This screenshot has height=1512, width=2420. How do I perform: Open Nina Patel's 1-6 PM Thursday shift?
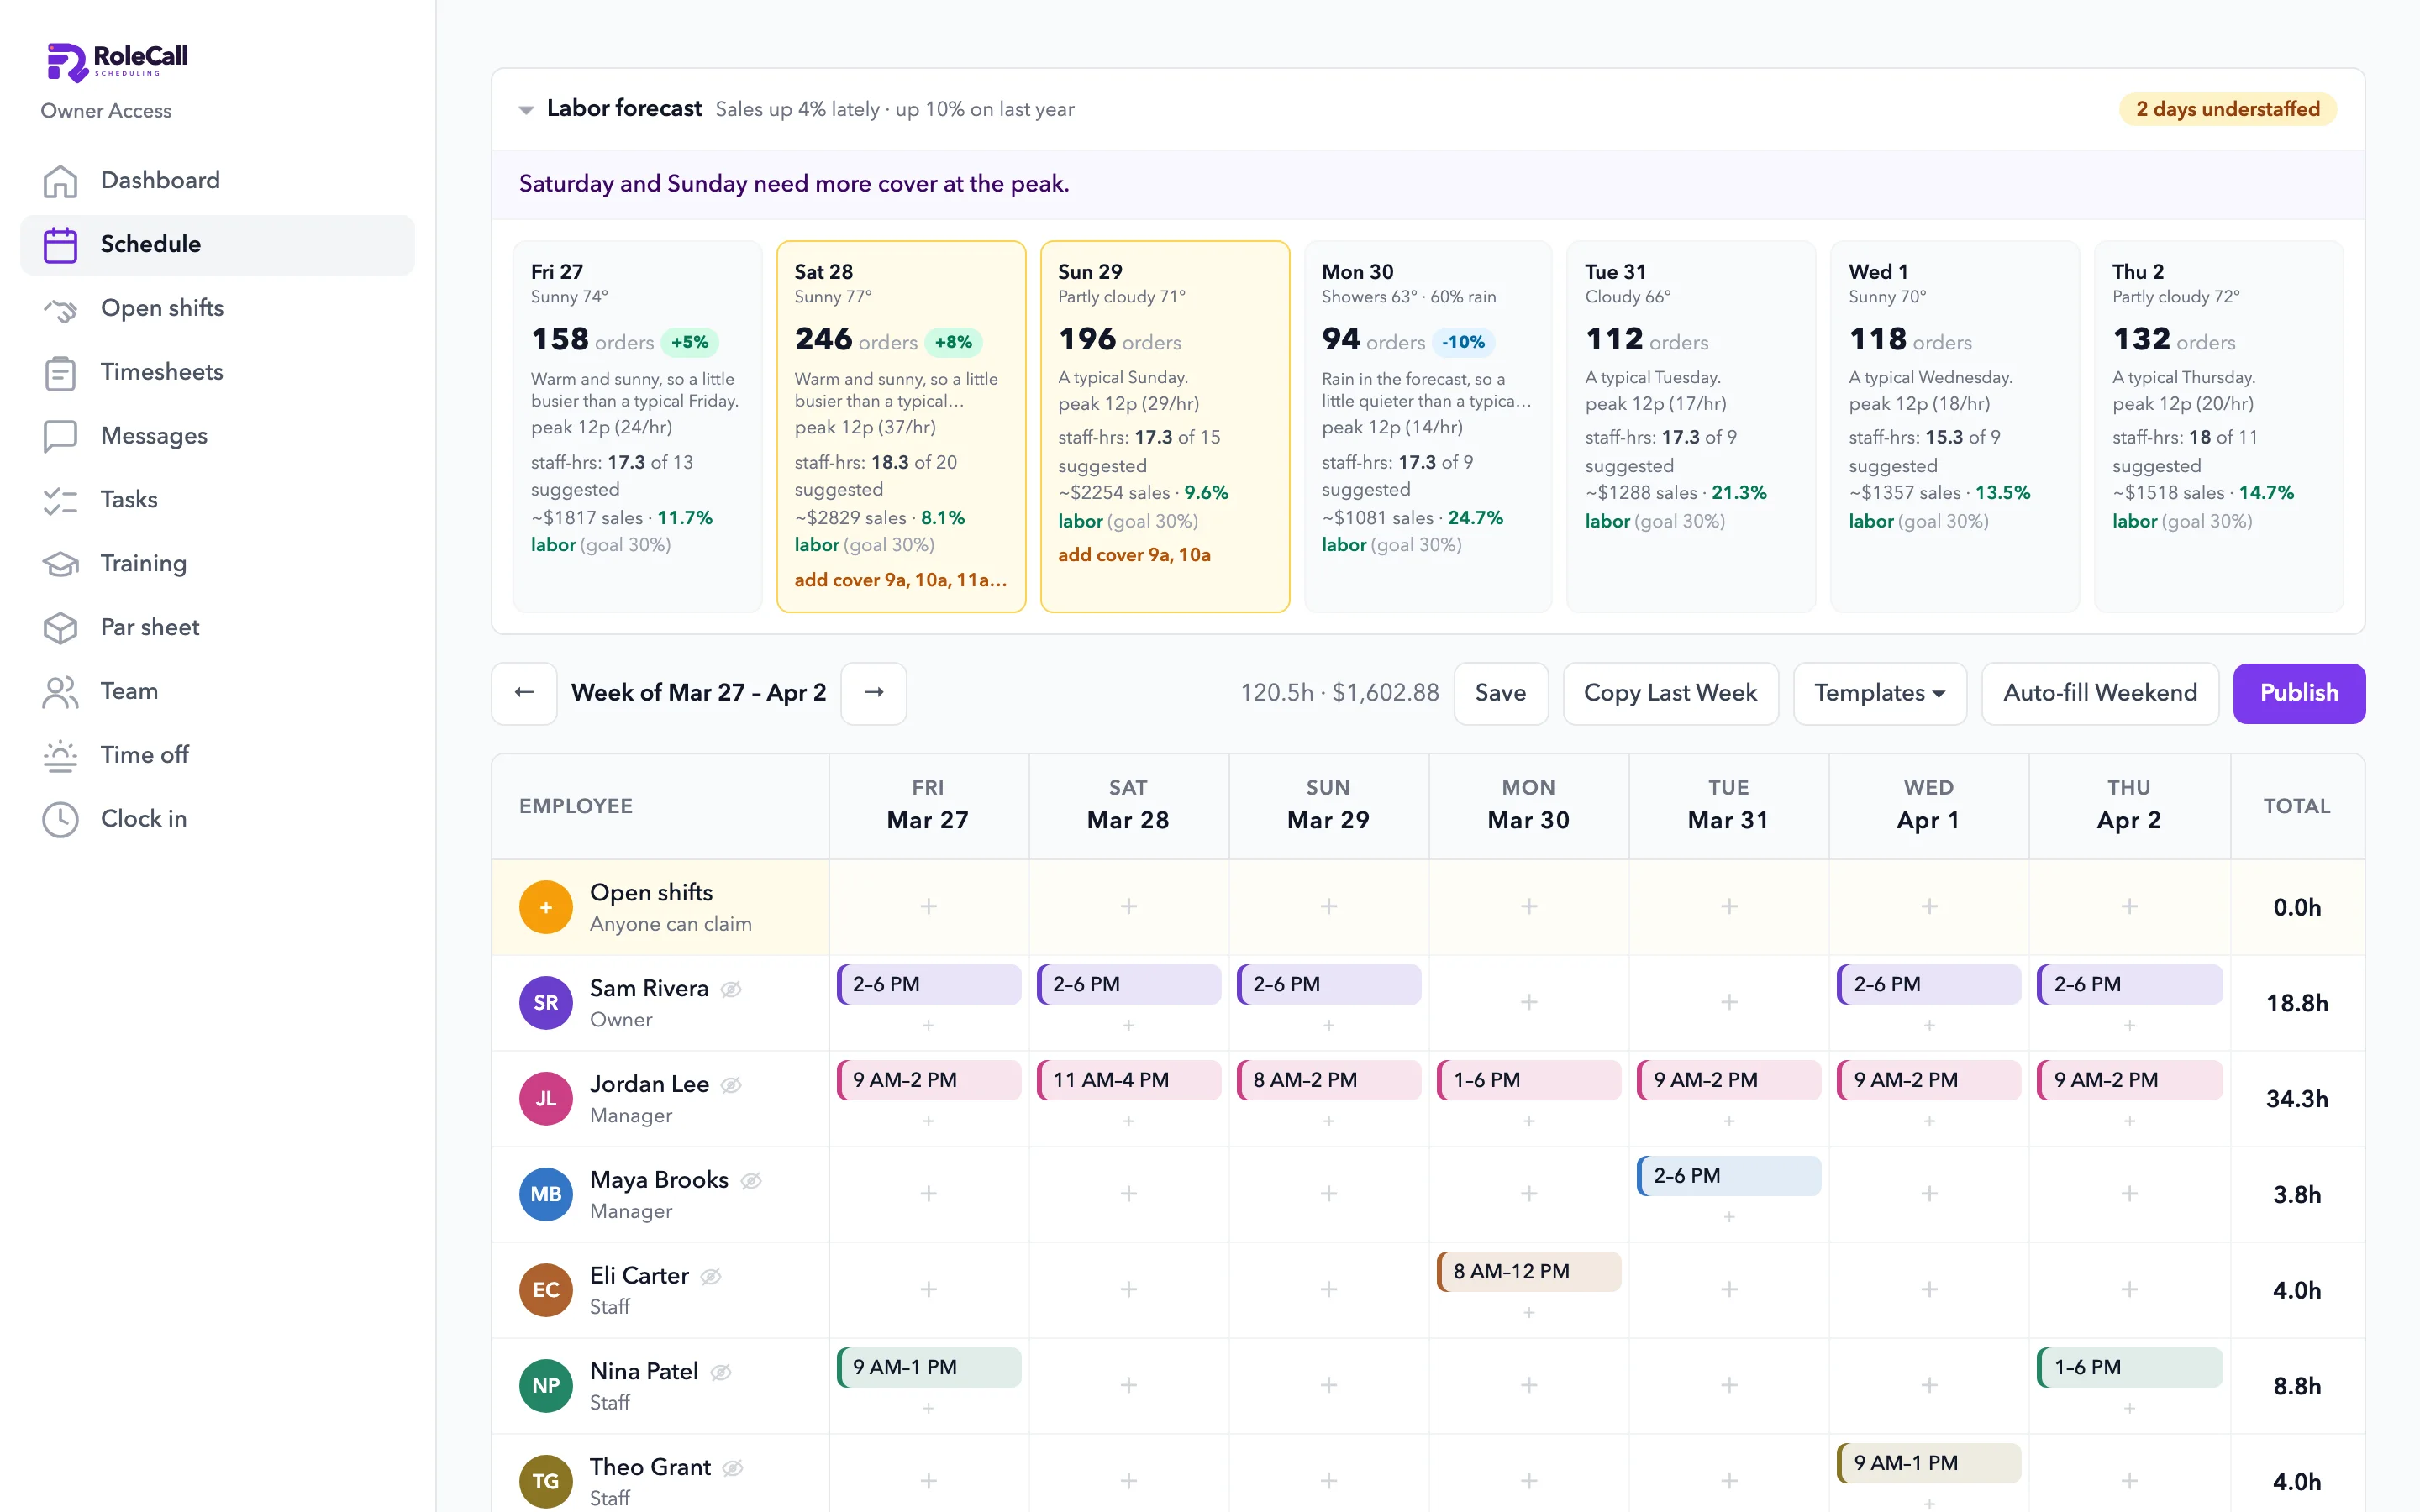(2130, 1367)
